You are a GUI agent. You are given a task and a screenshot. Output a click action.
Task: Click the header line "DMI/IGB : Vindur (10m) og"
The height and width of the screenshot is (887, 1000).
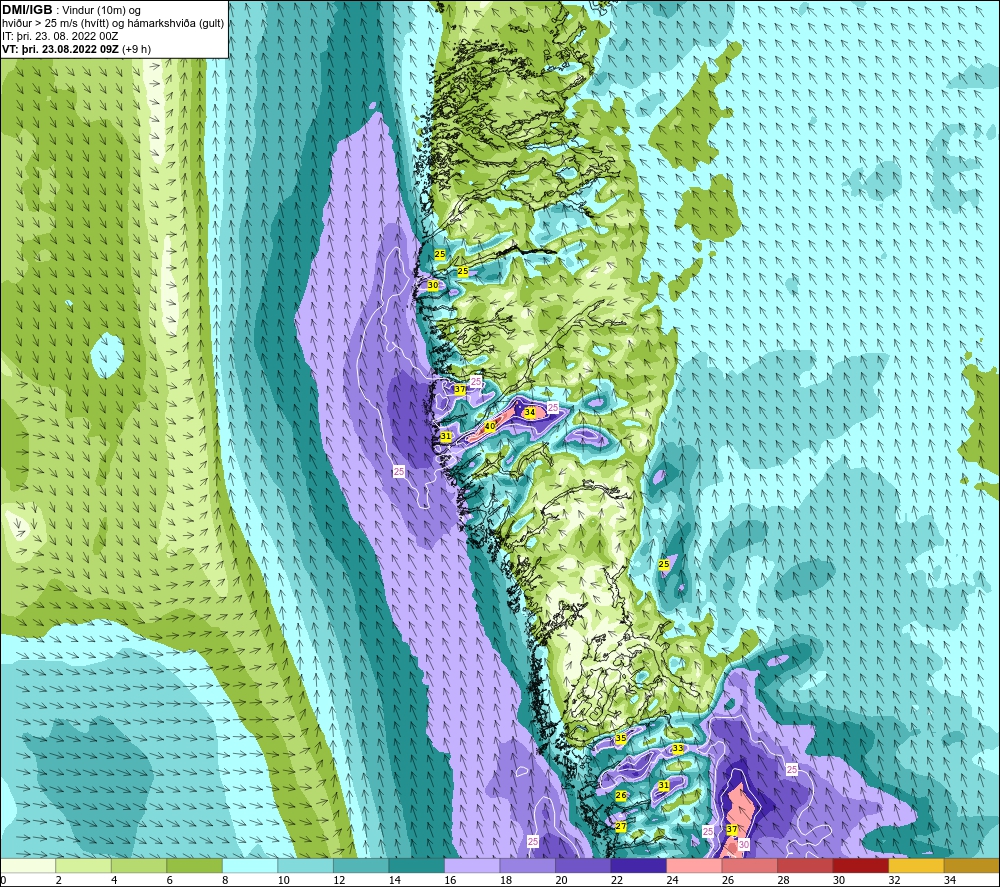coord(71,10)
